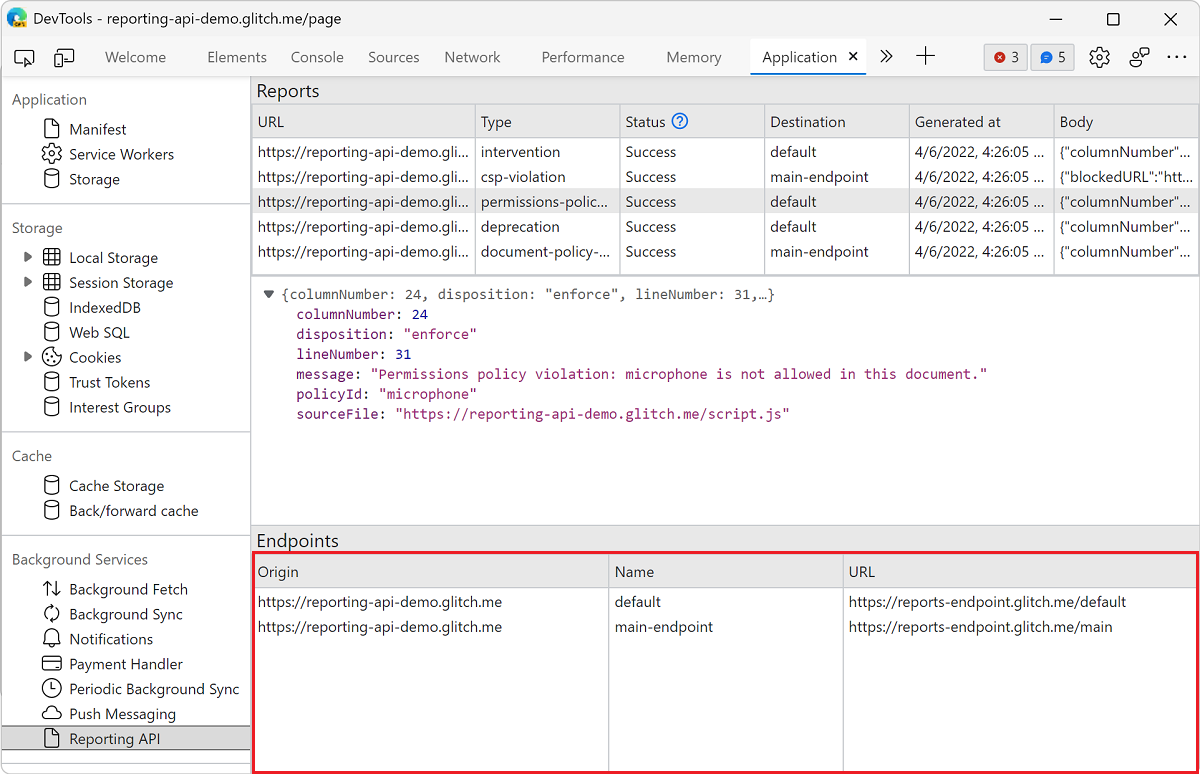This screenshot has height=774, width=1200.
Task: Open DevTools settings gear
Action: click(1099, 57)
